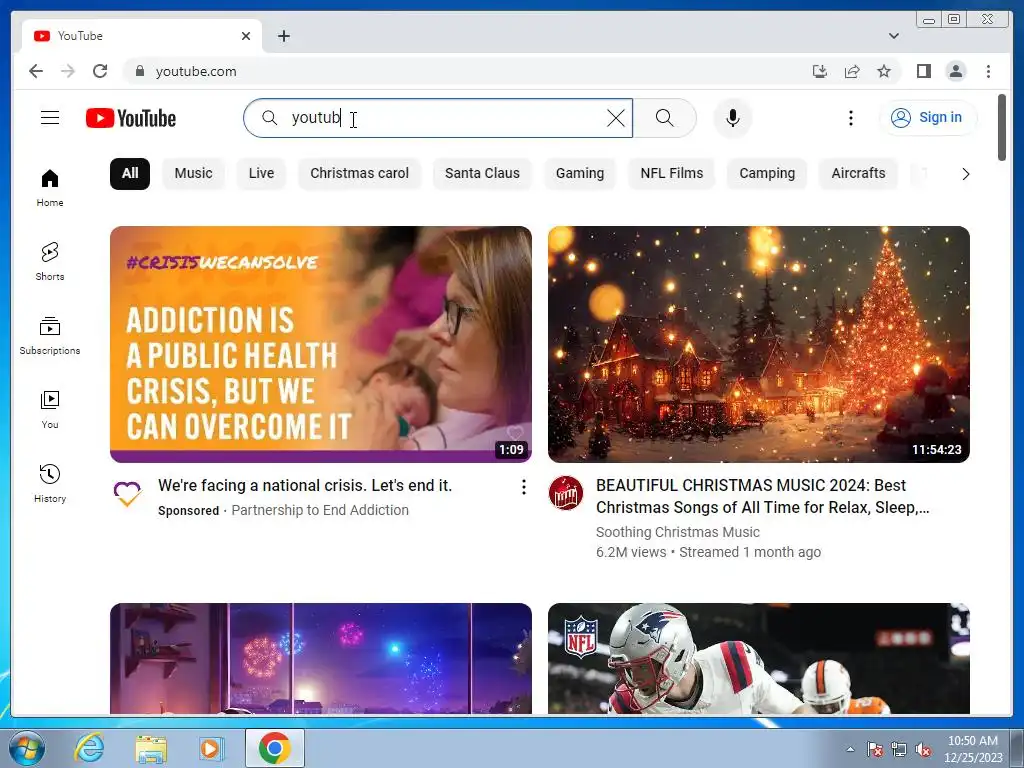Screen dimensions: 1024x768
Task: Select the Gaming filter chip
Action: tap(580, 174)
